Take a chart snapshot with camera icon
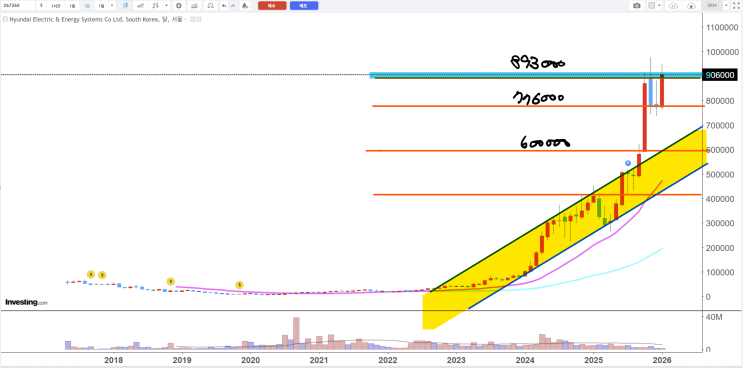Image resolution: width=743 pixels, height=368 pixels. 637,6
